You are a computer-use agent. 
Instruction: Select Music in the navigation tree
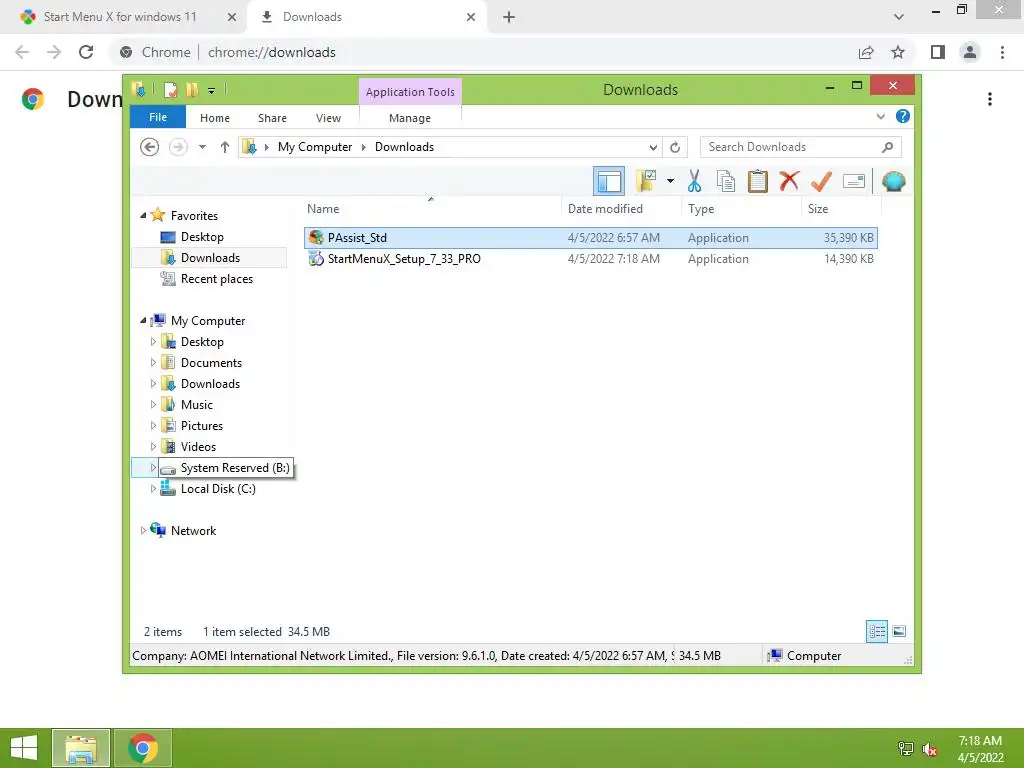coord(197,404)
